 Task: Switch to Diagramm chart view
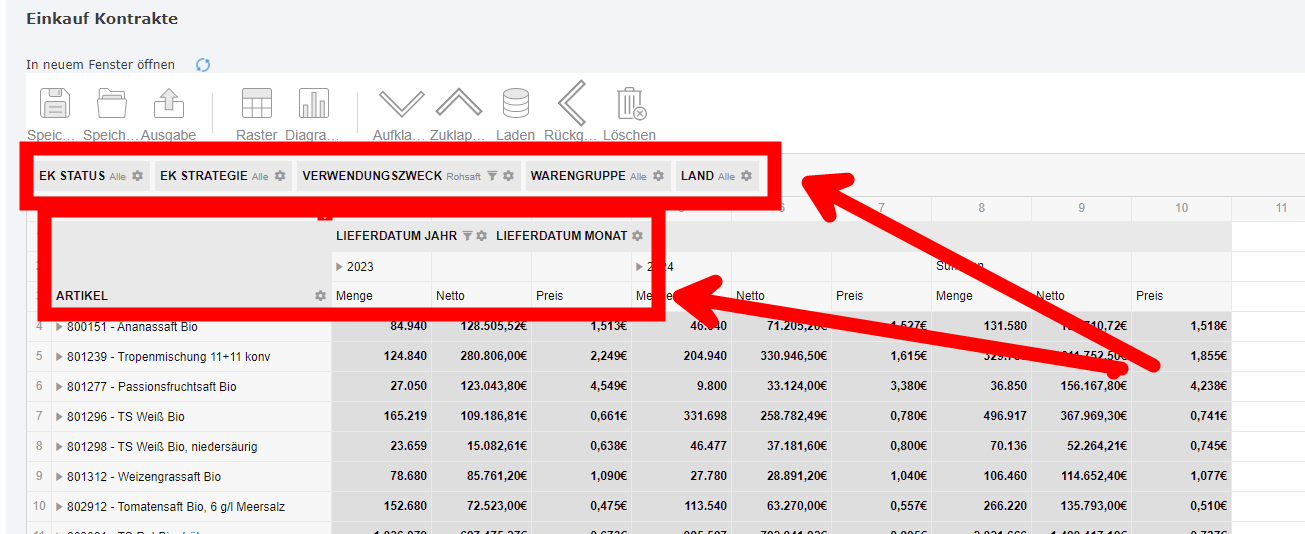pos(313,104)
